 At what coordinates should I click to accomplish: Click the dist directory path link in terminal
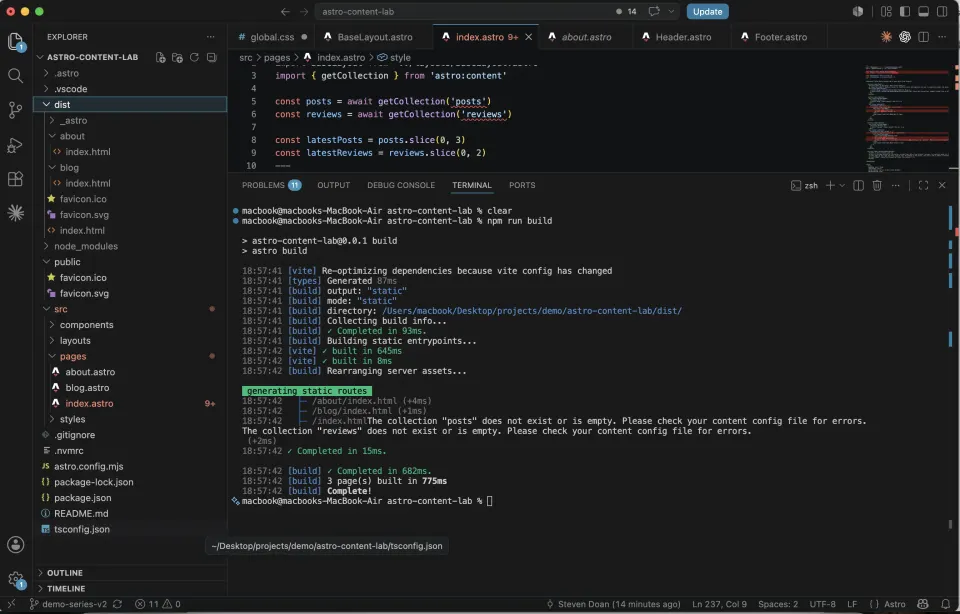click(x=531, y=310)
